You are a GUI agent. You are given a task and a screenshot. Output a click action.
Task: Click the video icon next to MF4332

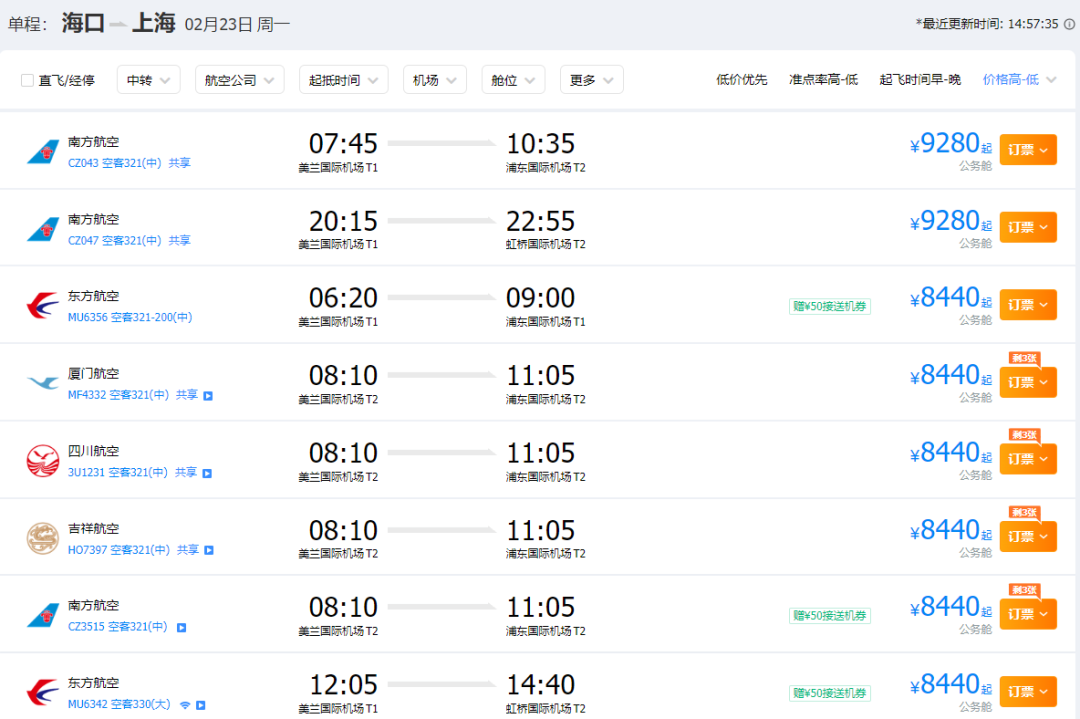tap(208, 395)
